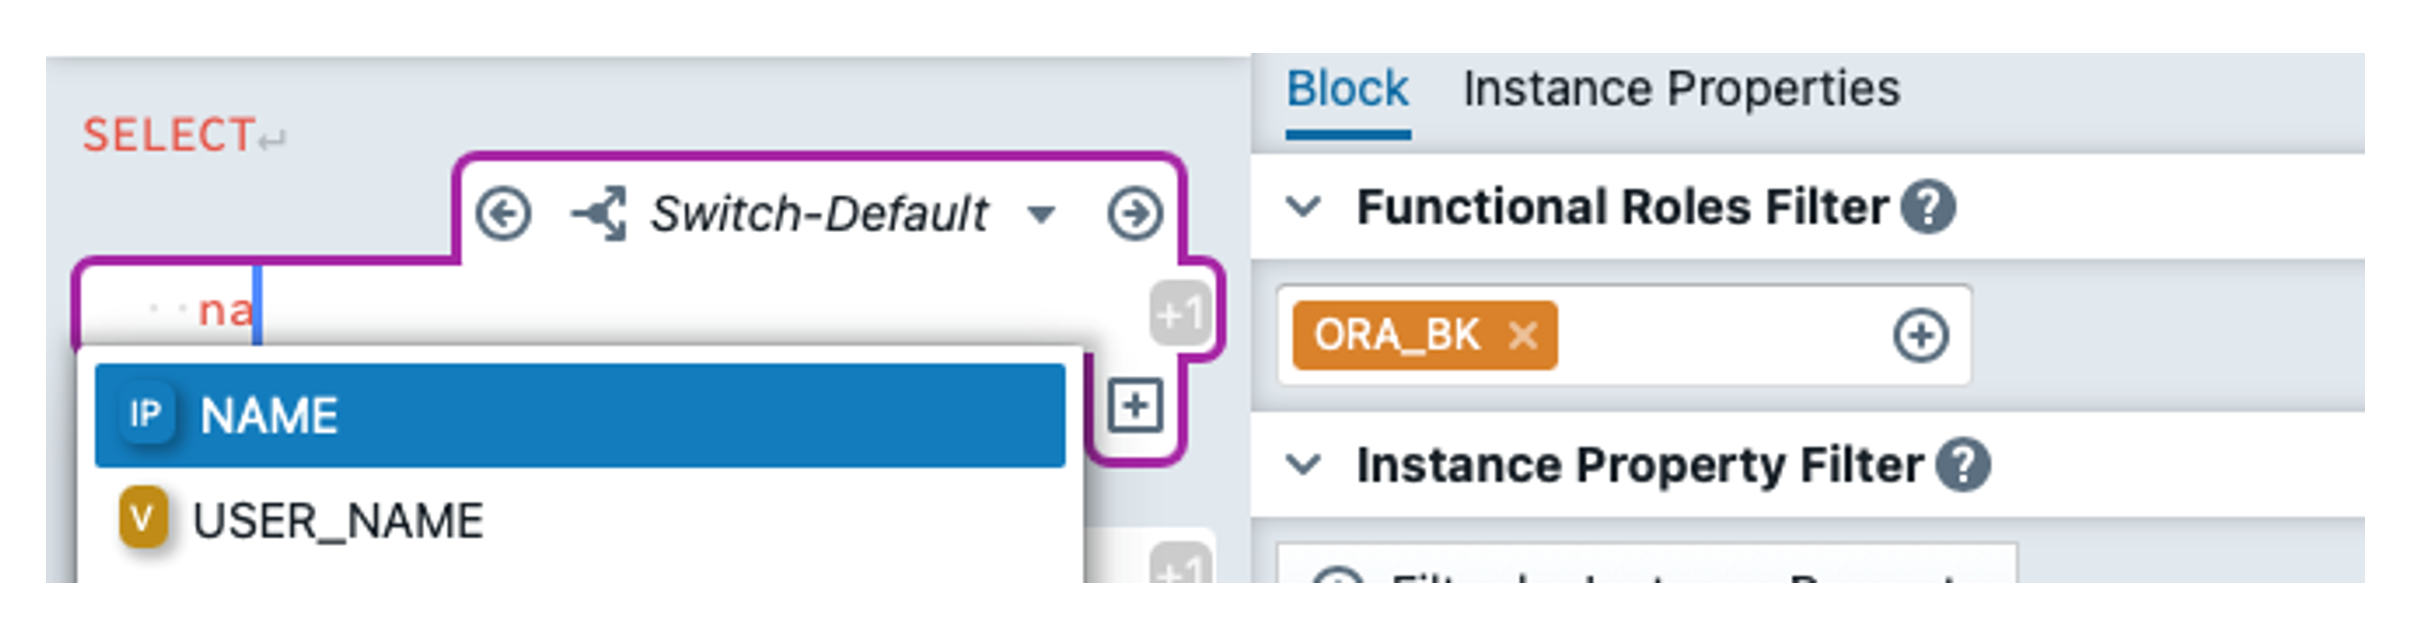Open the Switch-Default dropdown arrow

tap(1041, 214)
